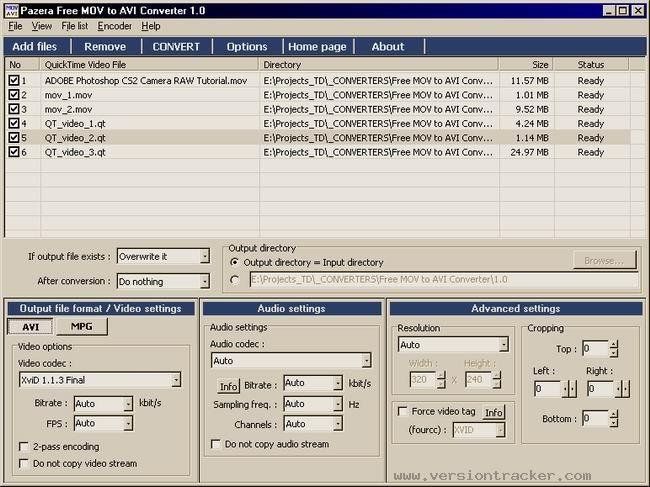The width and height of the screenshot is (650, 487).
Task: Click Info button beside audio Bitrate
Action: coord(228,386)
